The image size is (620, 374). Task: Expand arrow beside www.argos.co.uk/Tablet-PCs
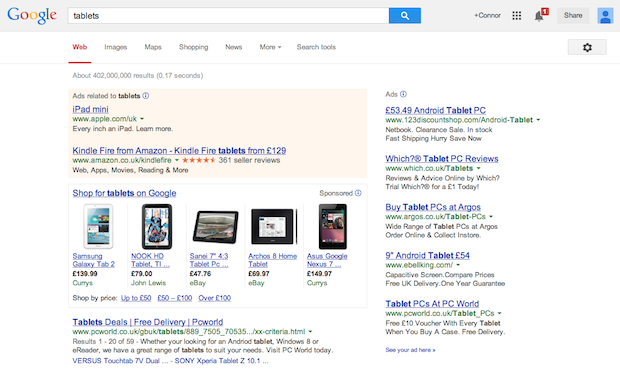pyautogui.click(x=491, y=217)
